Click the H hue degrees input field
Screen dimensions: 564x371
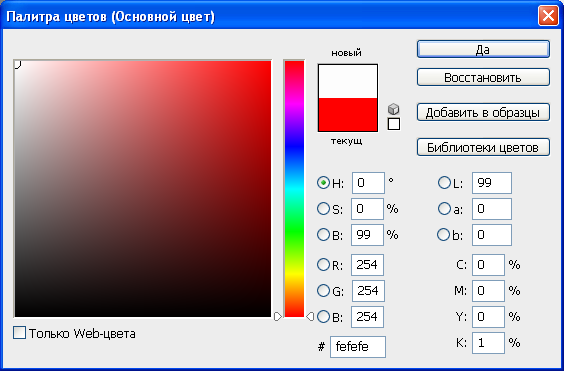click(368, 183)
